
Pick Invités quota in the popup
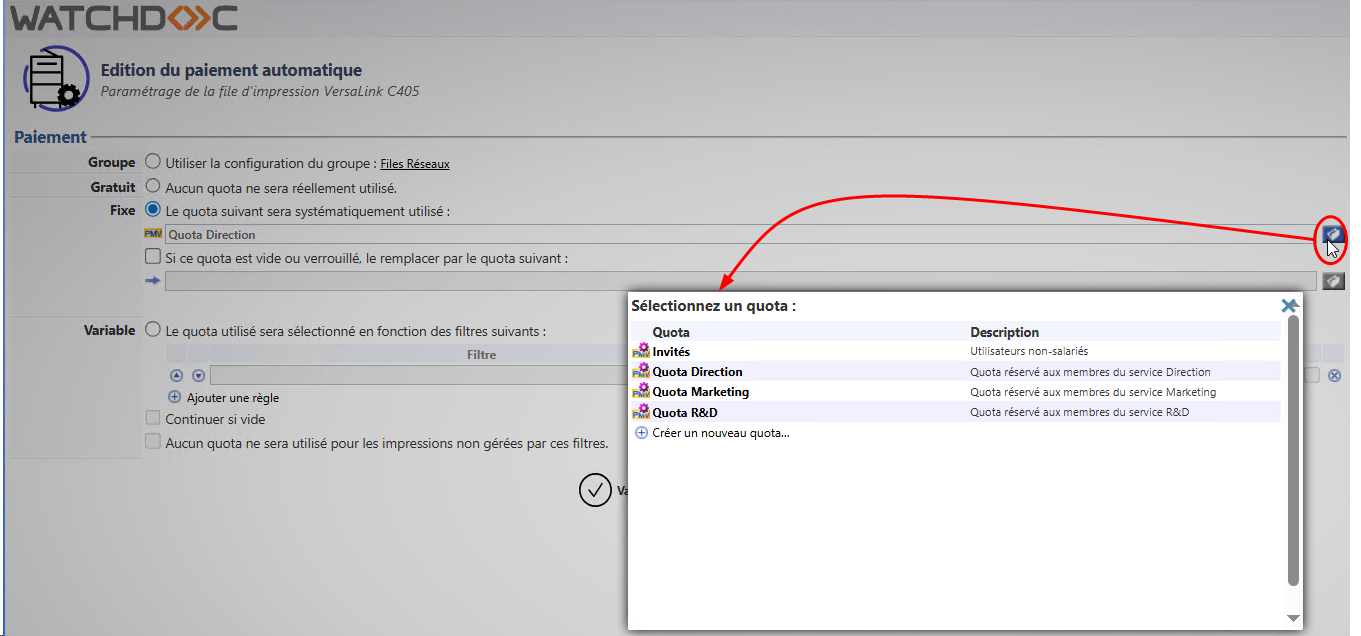670,352
